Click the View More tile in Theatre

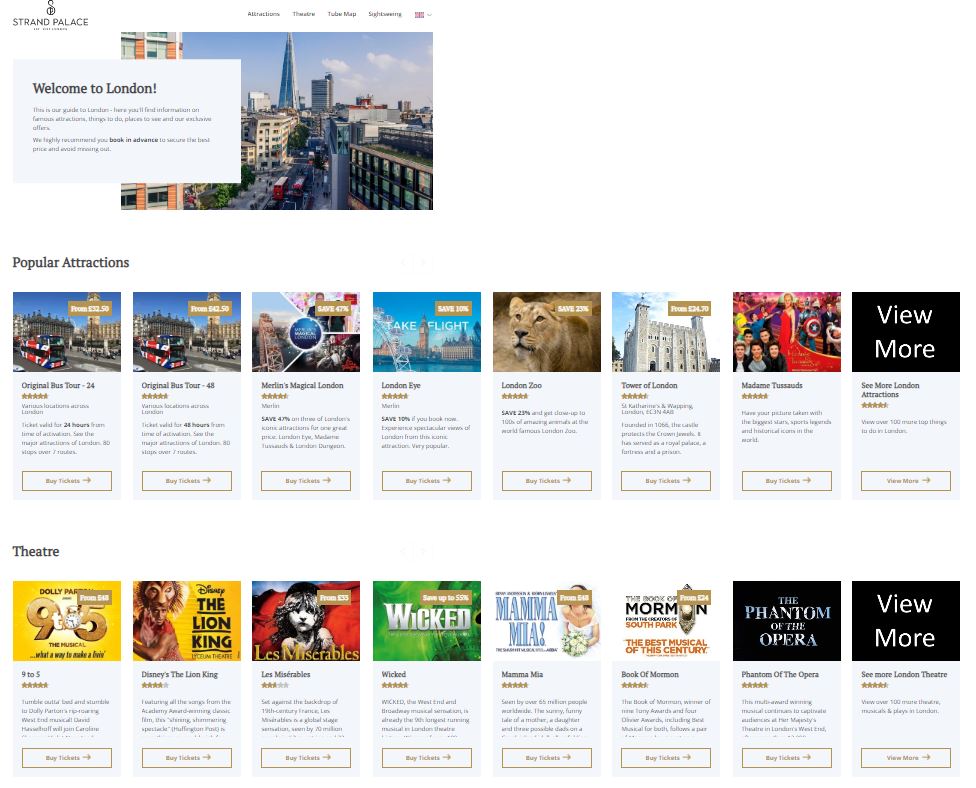906,621
